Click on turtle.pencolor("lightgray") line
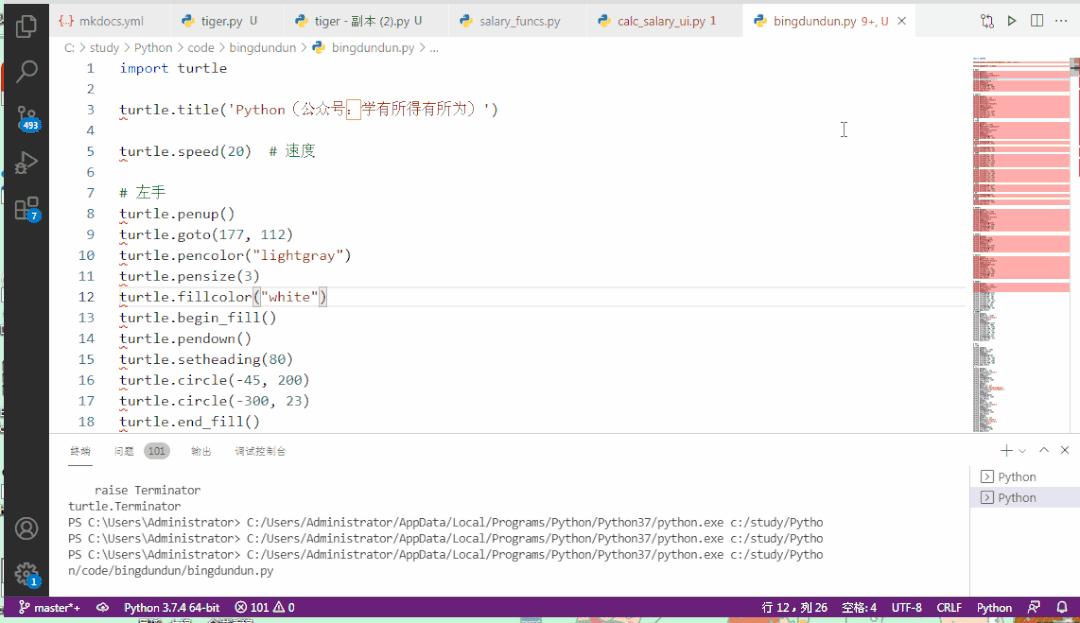The width and height of the screenshot is (1080, 623). 235,255
